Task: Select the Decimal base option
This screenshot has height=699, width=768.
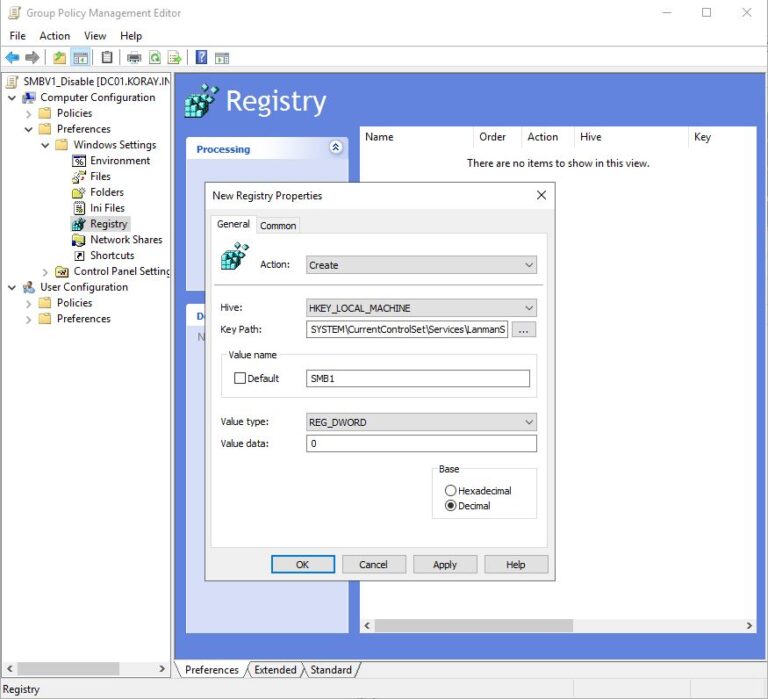Action: [451, 506]
